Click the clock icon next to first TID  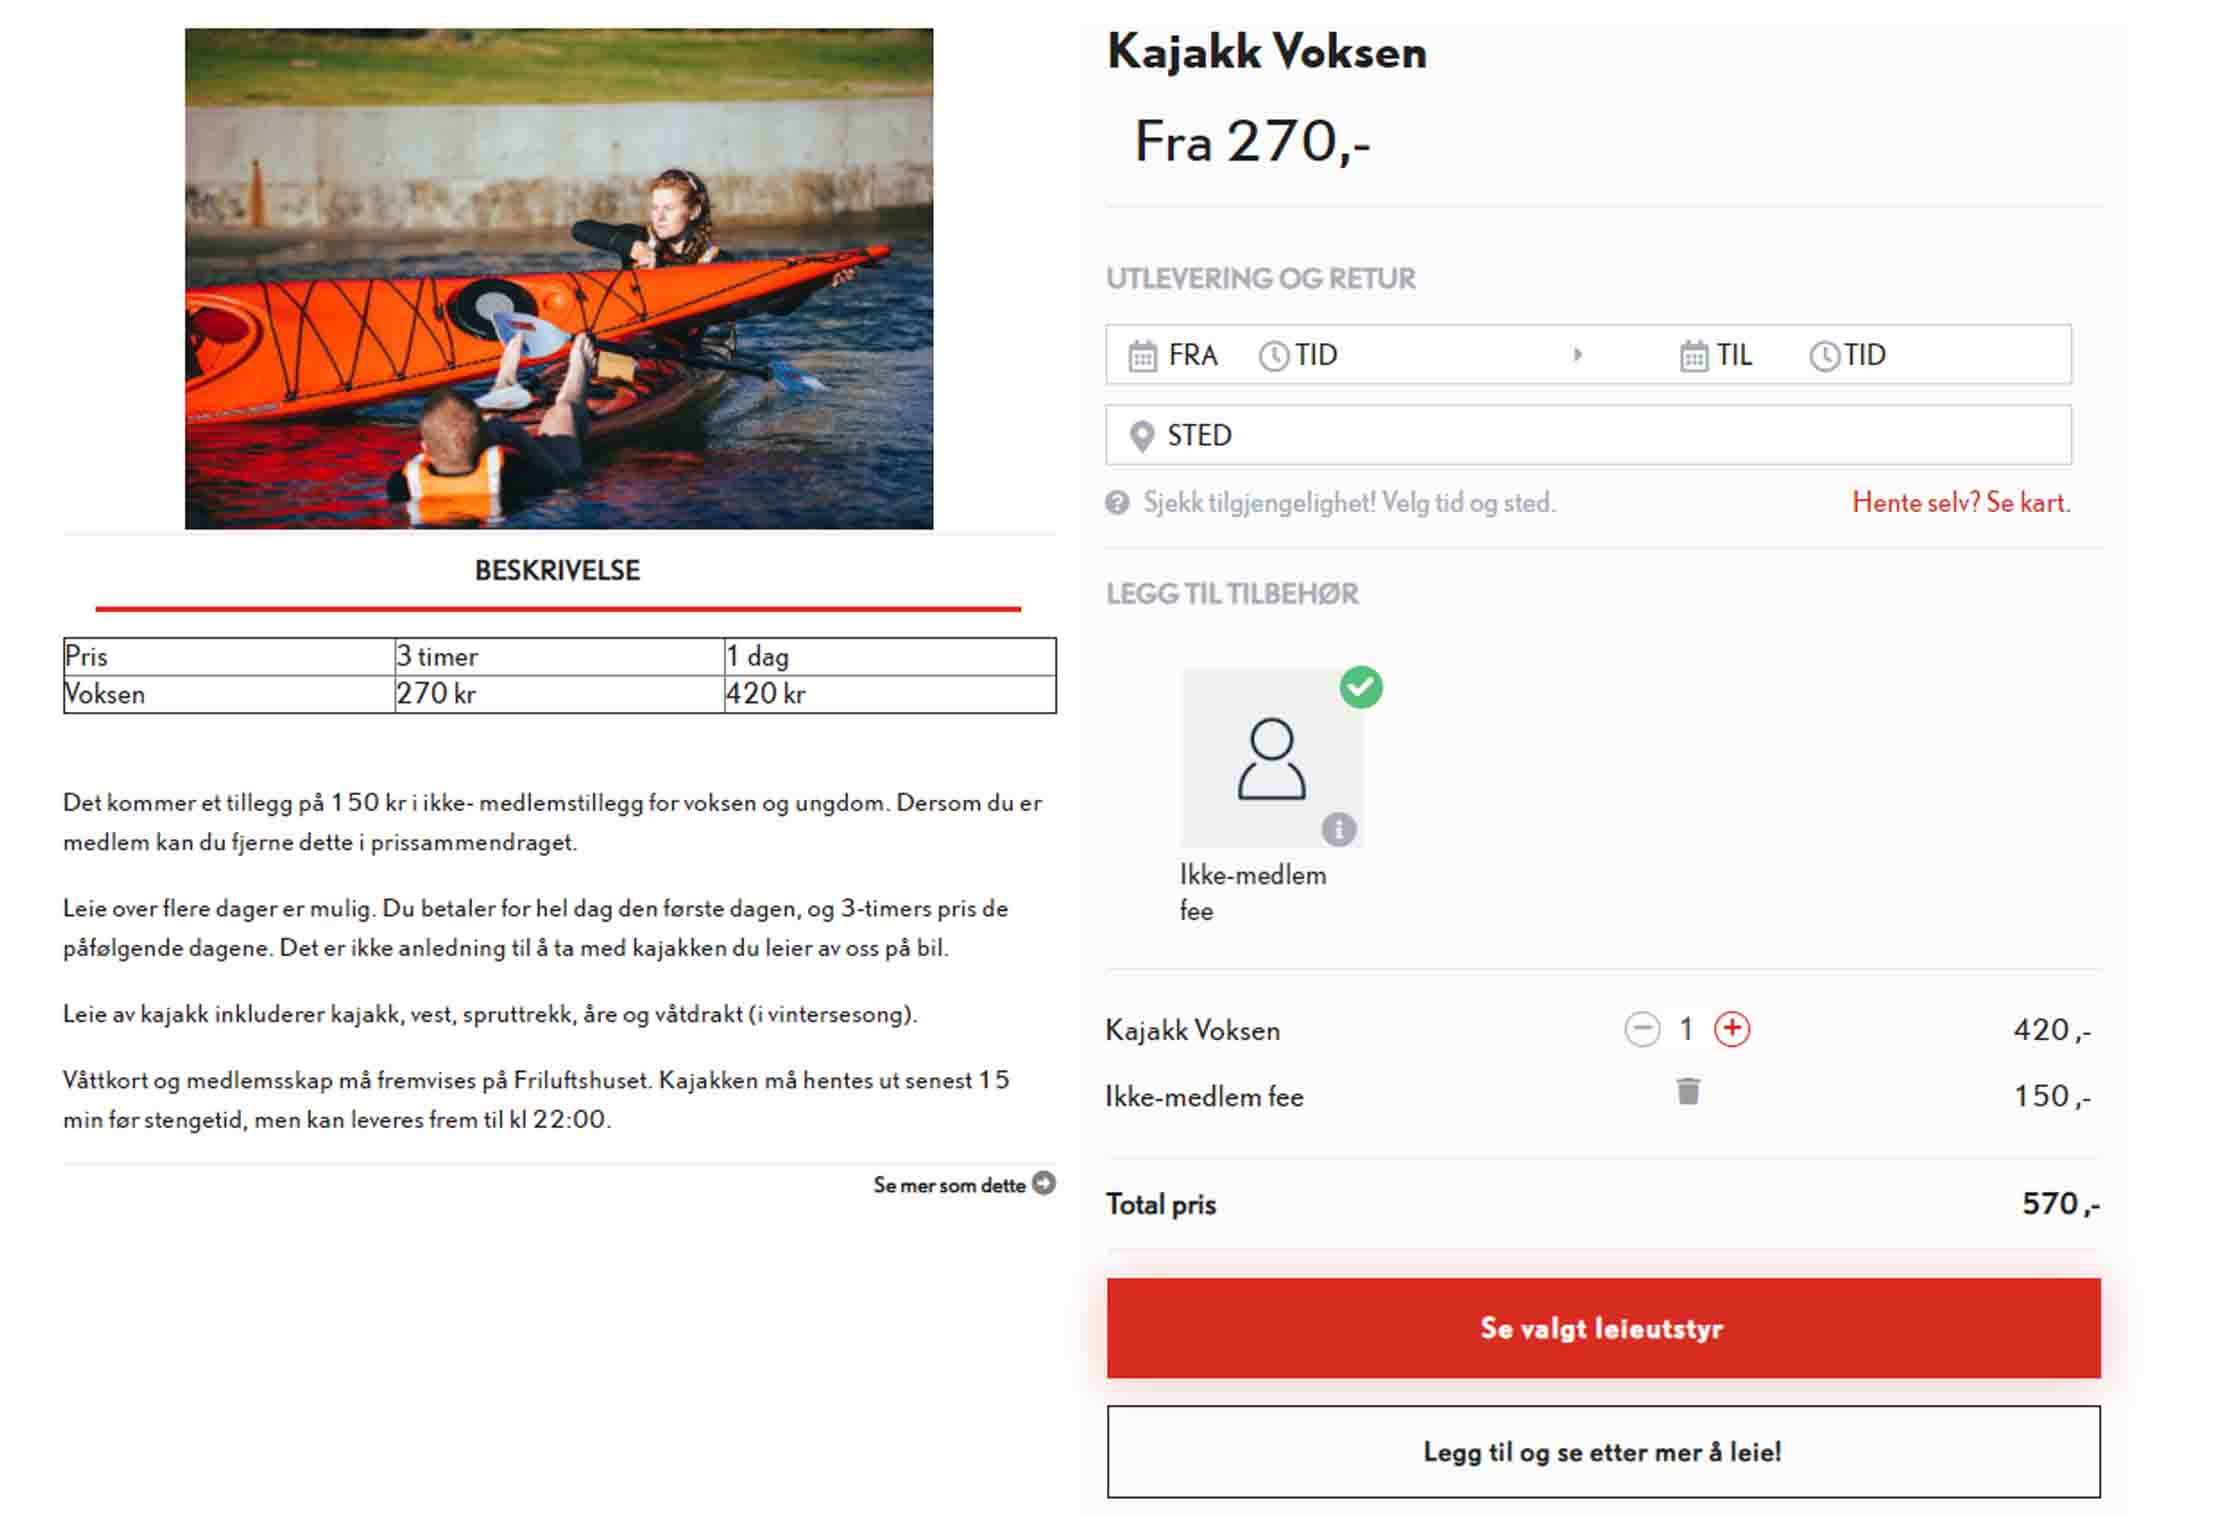coord(1273,356)
